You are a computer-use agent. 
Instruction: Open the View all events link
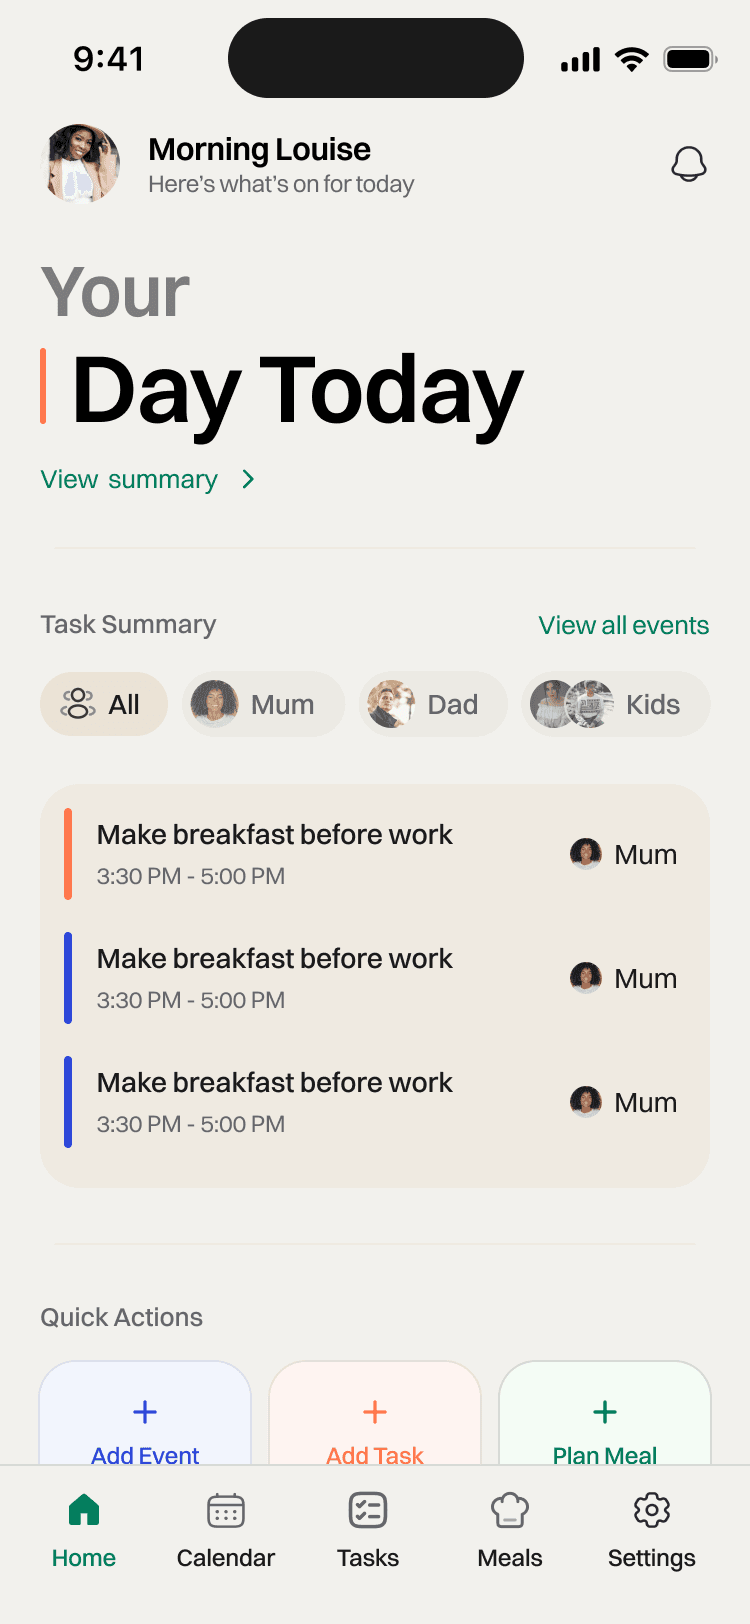pos(623,625)
